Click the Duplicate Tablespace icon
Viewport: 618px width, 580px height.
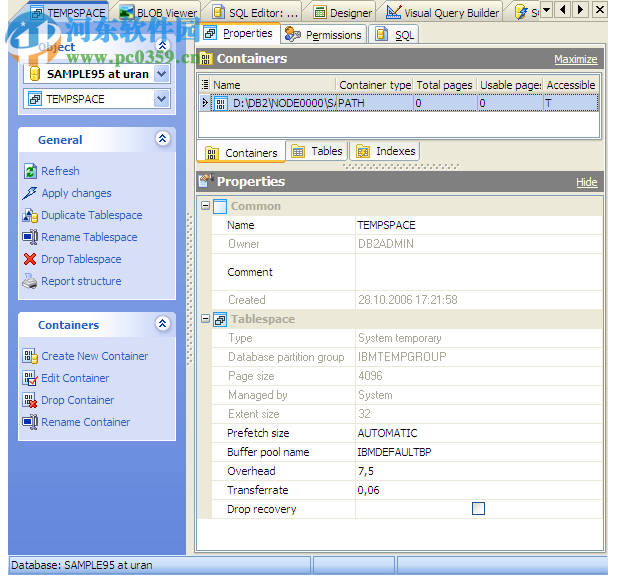click(30, 215)
